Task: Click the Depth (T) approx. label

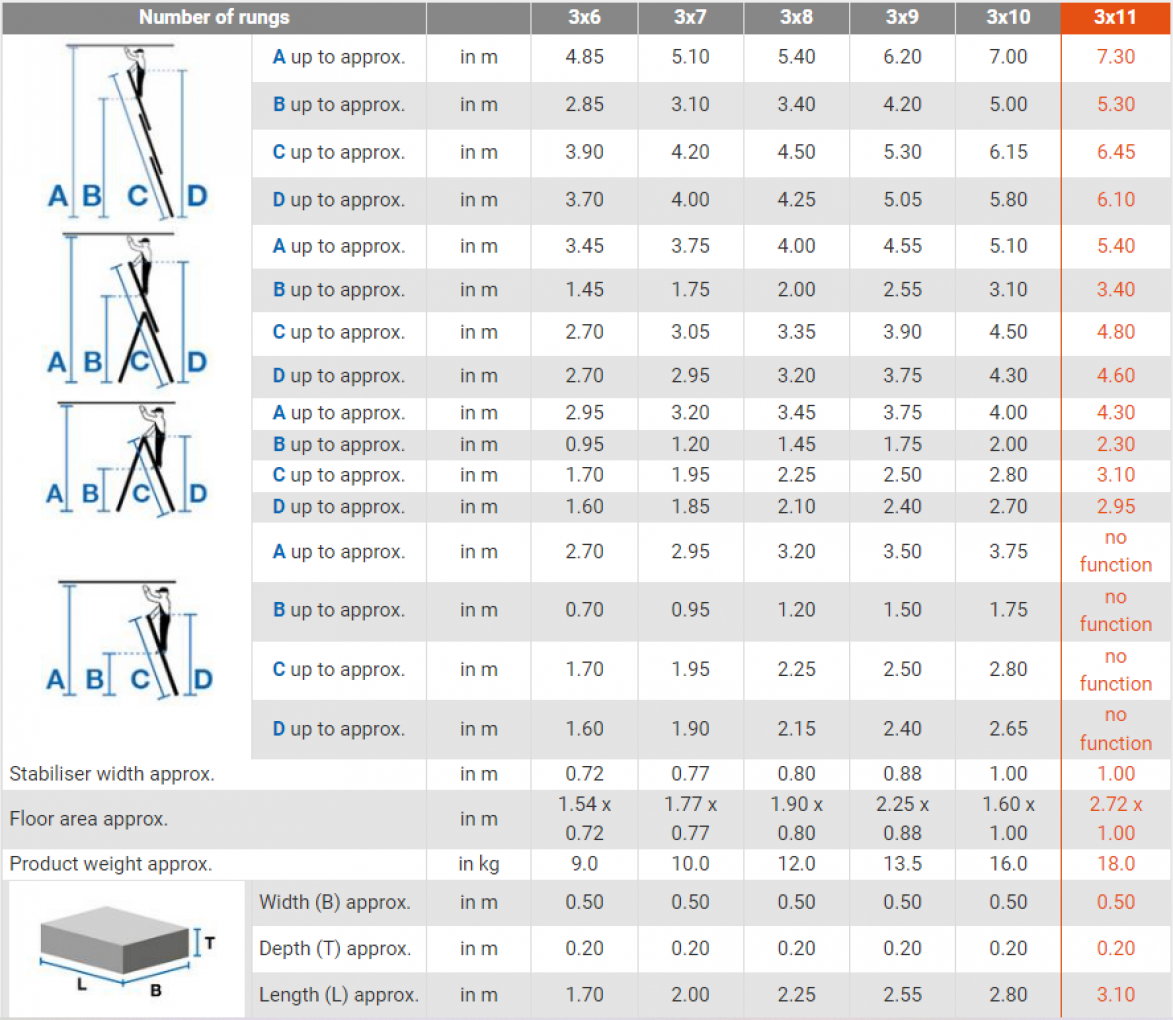Action: [335, 949]
